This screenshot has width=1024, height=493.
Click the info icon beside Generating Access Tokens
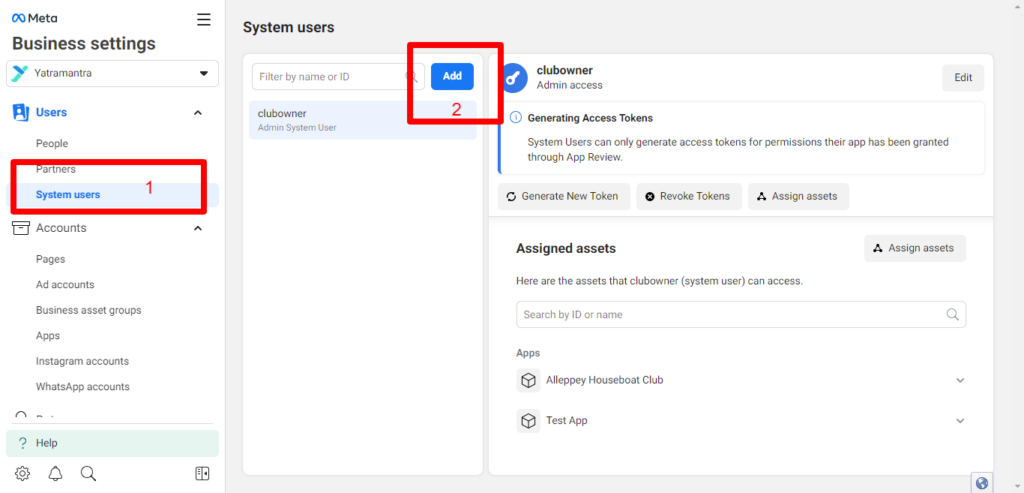(x=516, y=118)
